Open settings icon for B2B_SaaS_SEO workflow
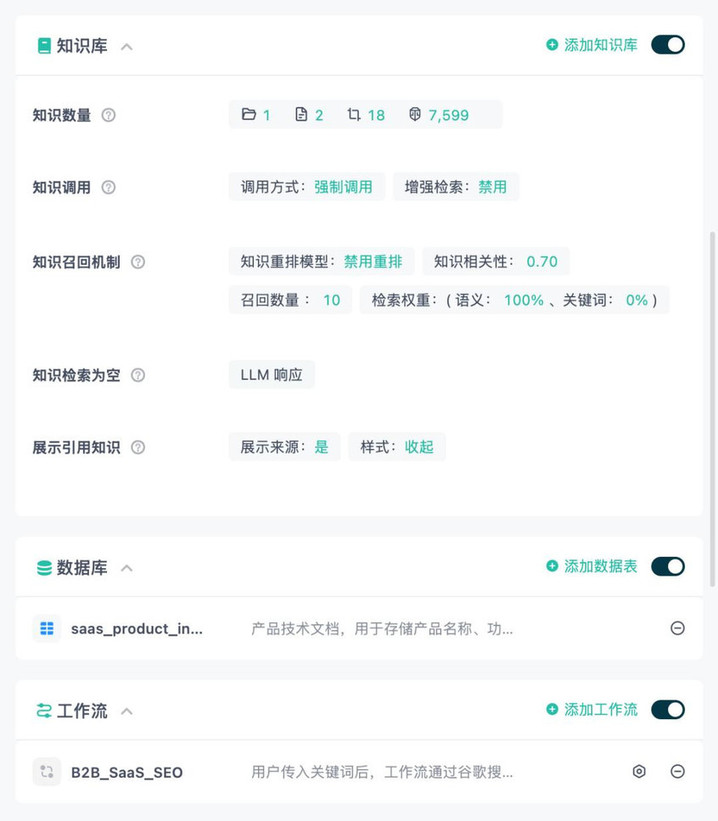Viewport: 718px width, 821px height. click(639, 772)
